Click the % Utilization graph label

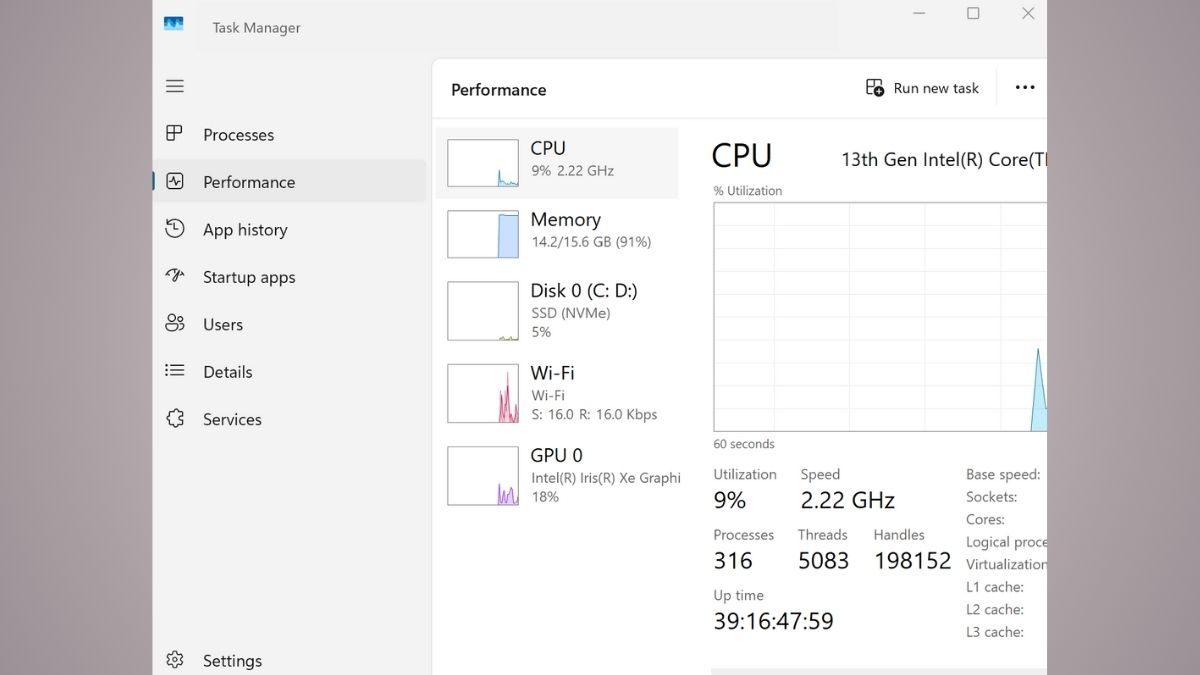tap(748, 191)
